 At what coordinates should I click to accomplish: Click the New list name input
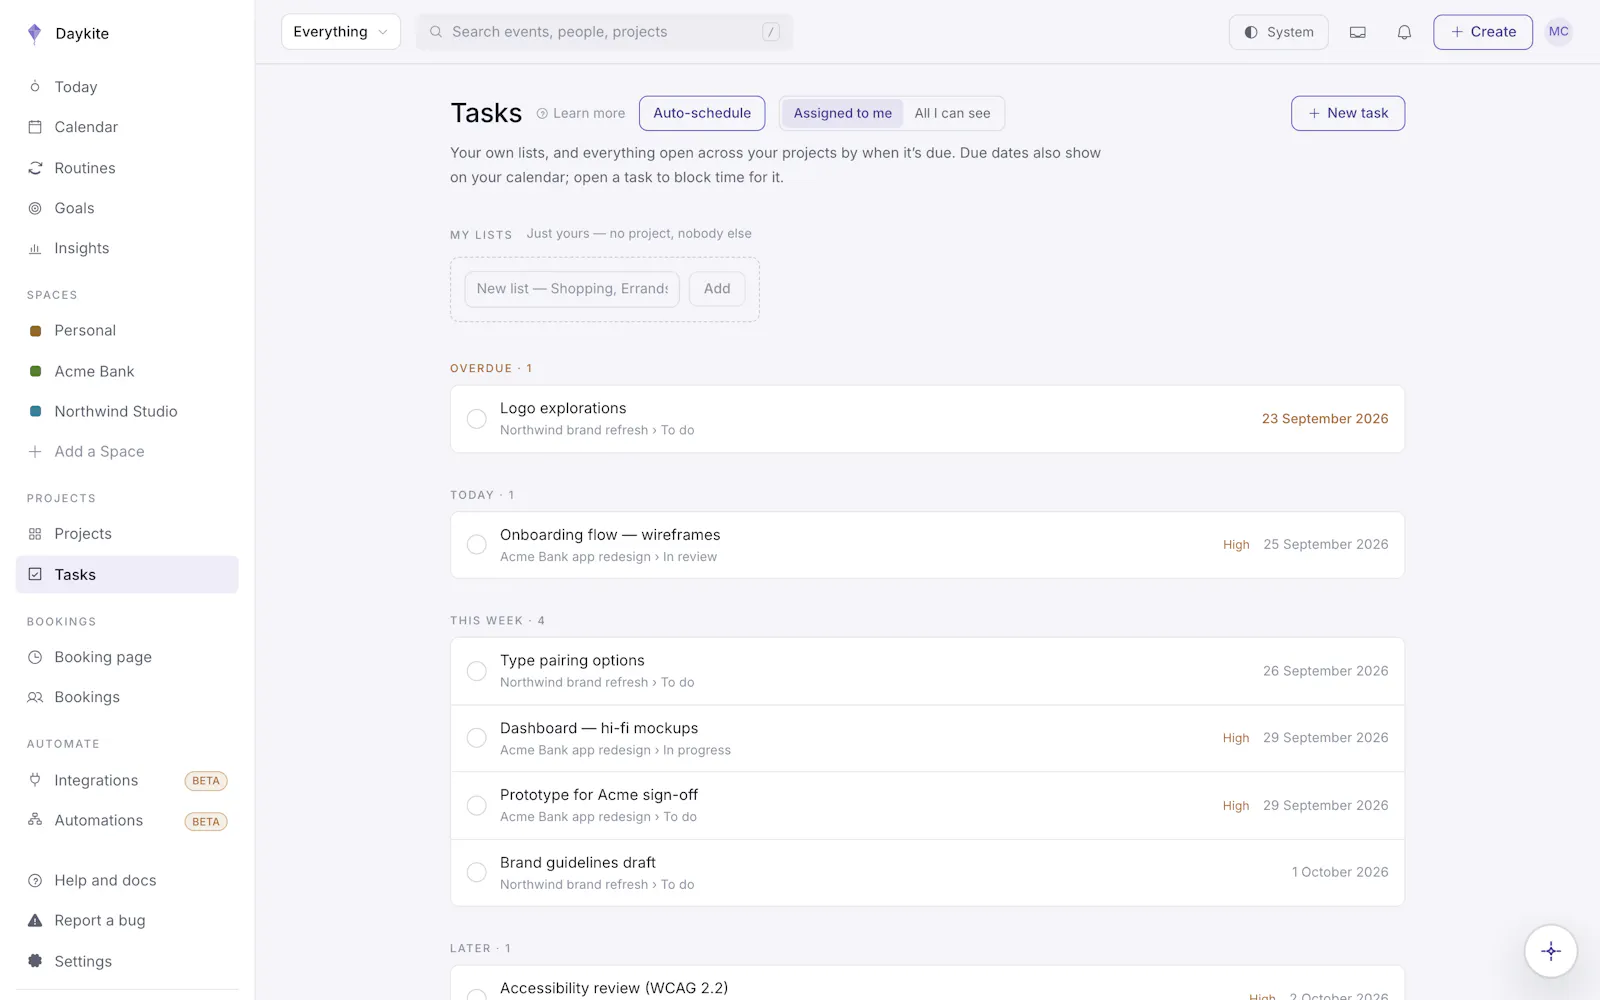tap(572, 289)
